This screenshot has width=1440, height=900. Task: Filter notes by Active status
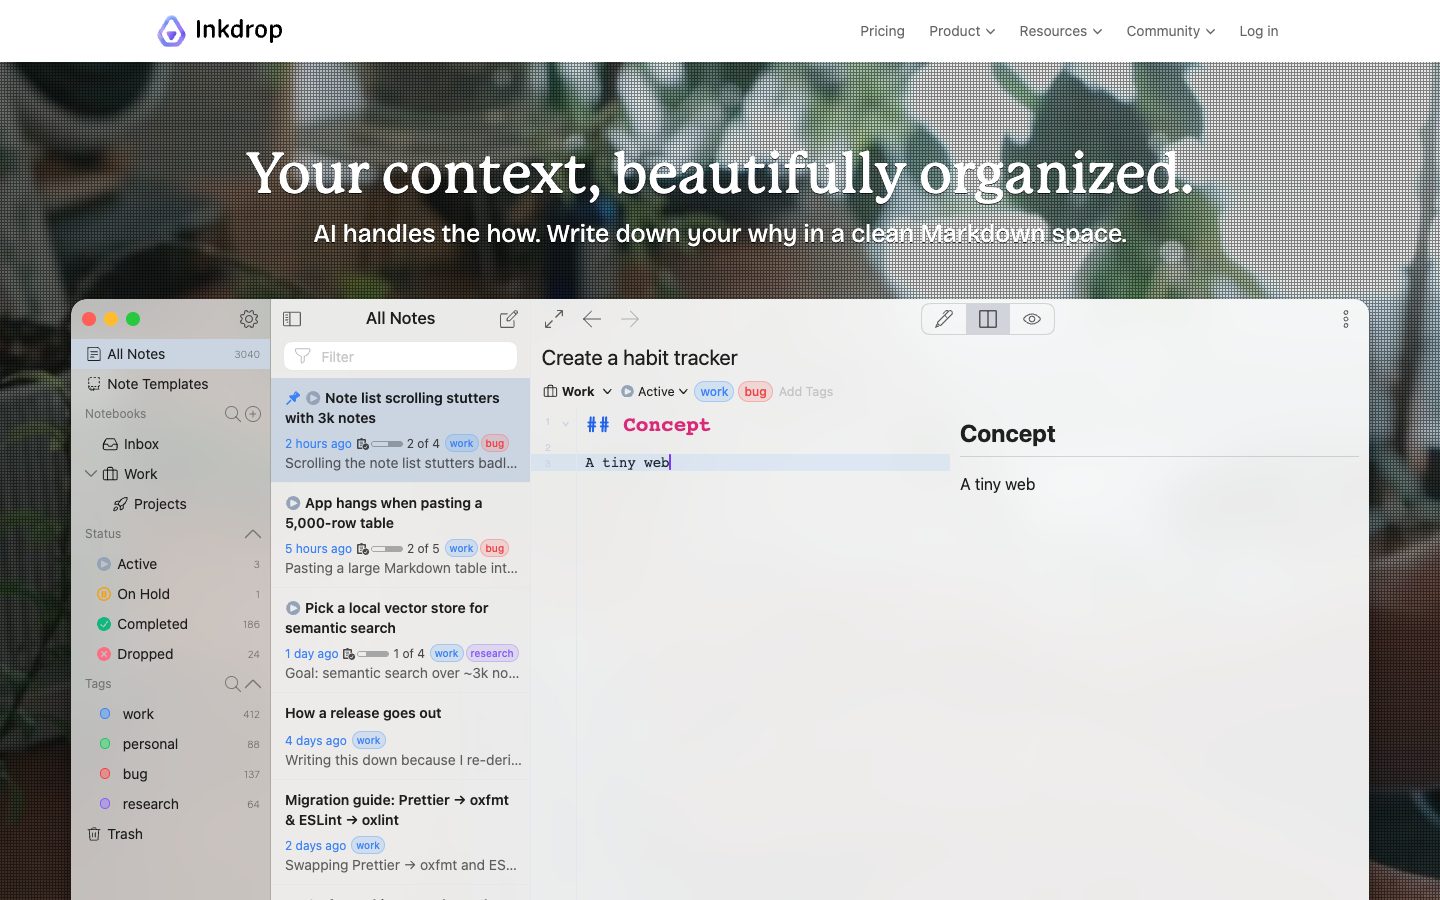pyautogui.click(x=171, y=564)
